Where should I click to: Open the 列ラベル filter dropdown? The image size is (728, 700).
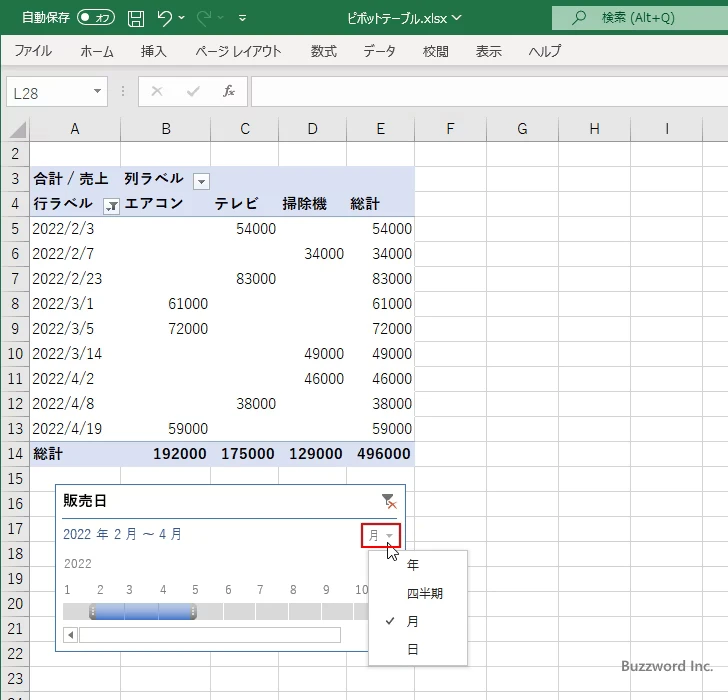(202, 181)
